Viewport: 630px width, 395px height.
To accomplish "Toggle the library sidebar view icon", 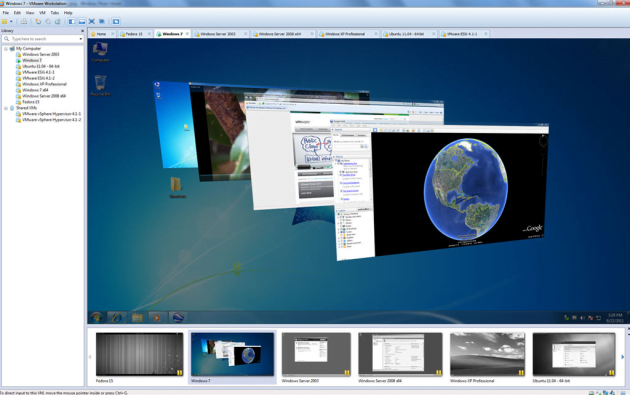I will tap(72, 21).
